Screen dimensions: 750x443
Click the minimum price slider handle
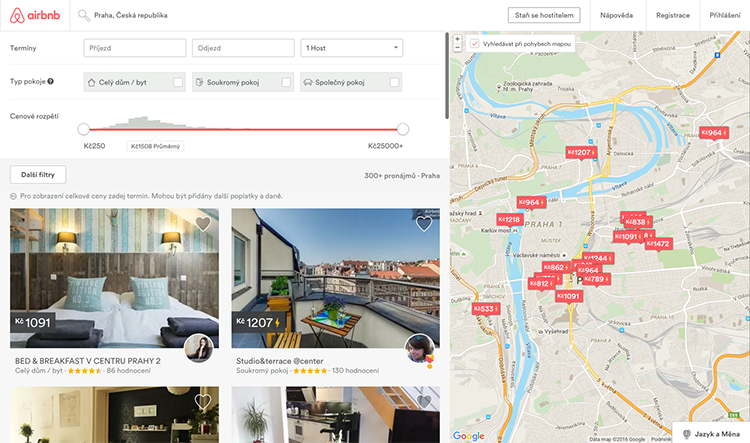point(83,128)
